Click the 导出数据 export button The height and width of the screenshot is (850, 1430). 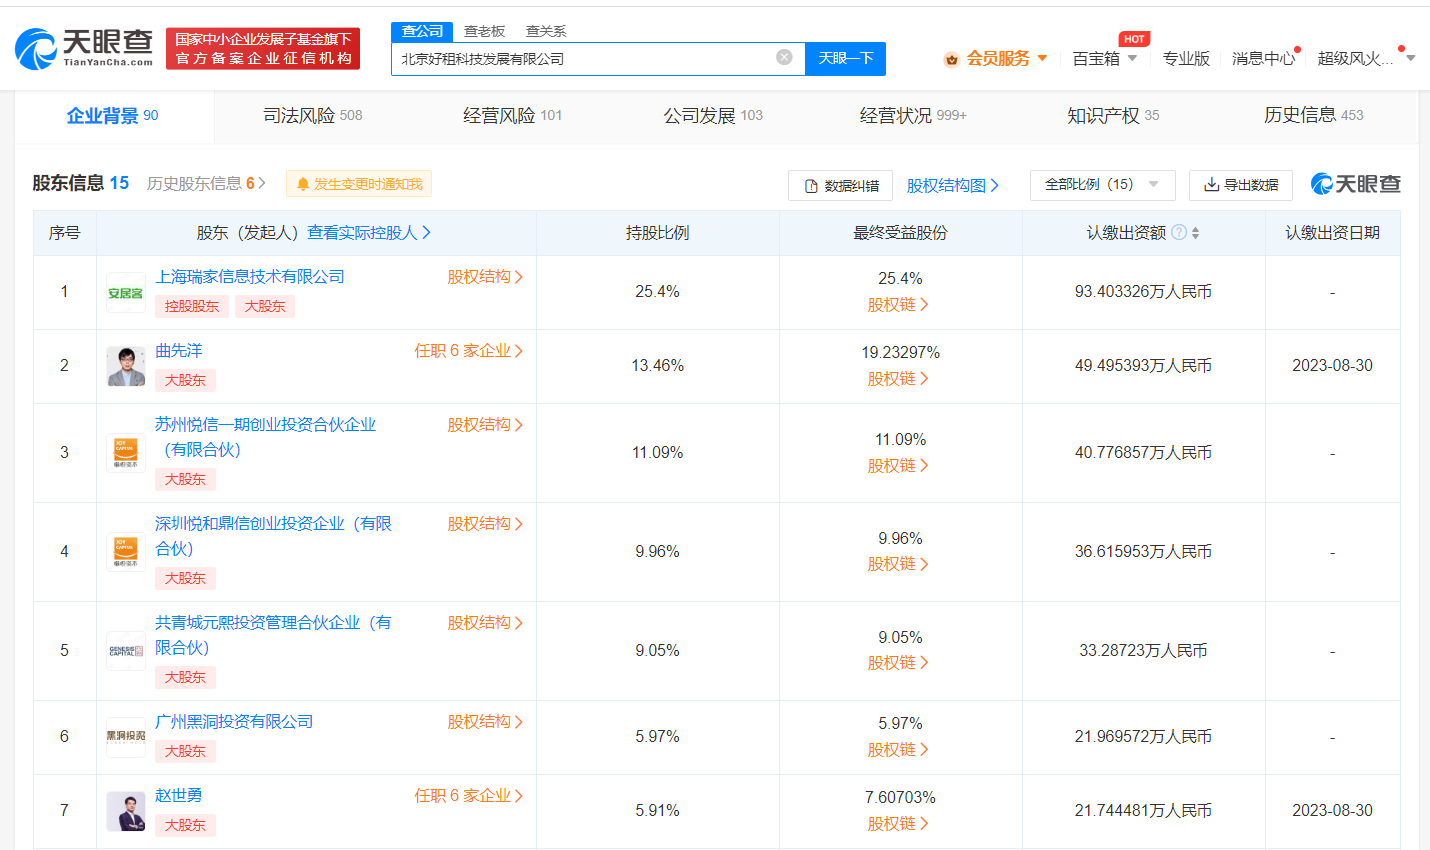click(1240, 185)
